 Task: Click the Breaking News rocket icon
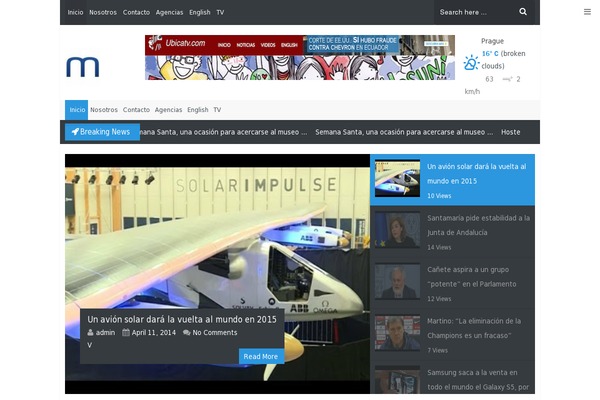pyautogui.click(x=75, y=132)
